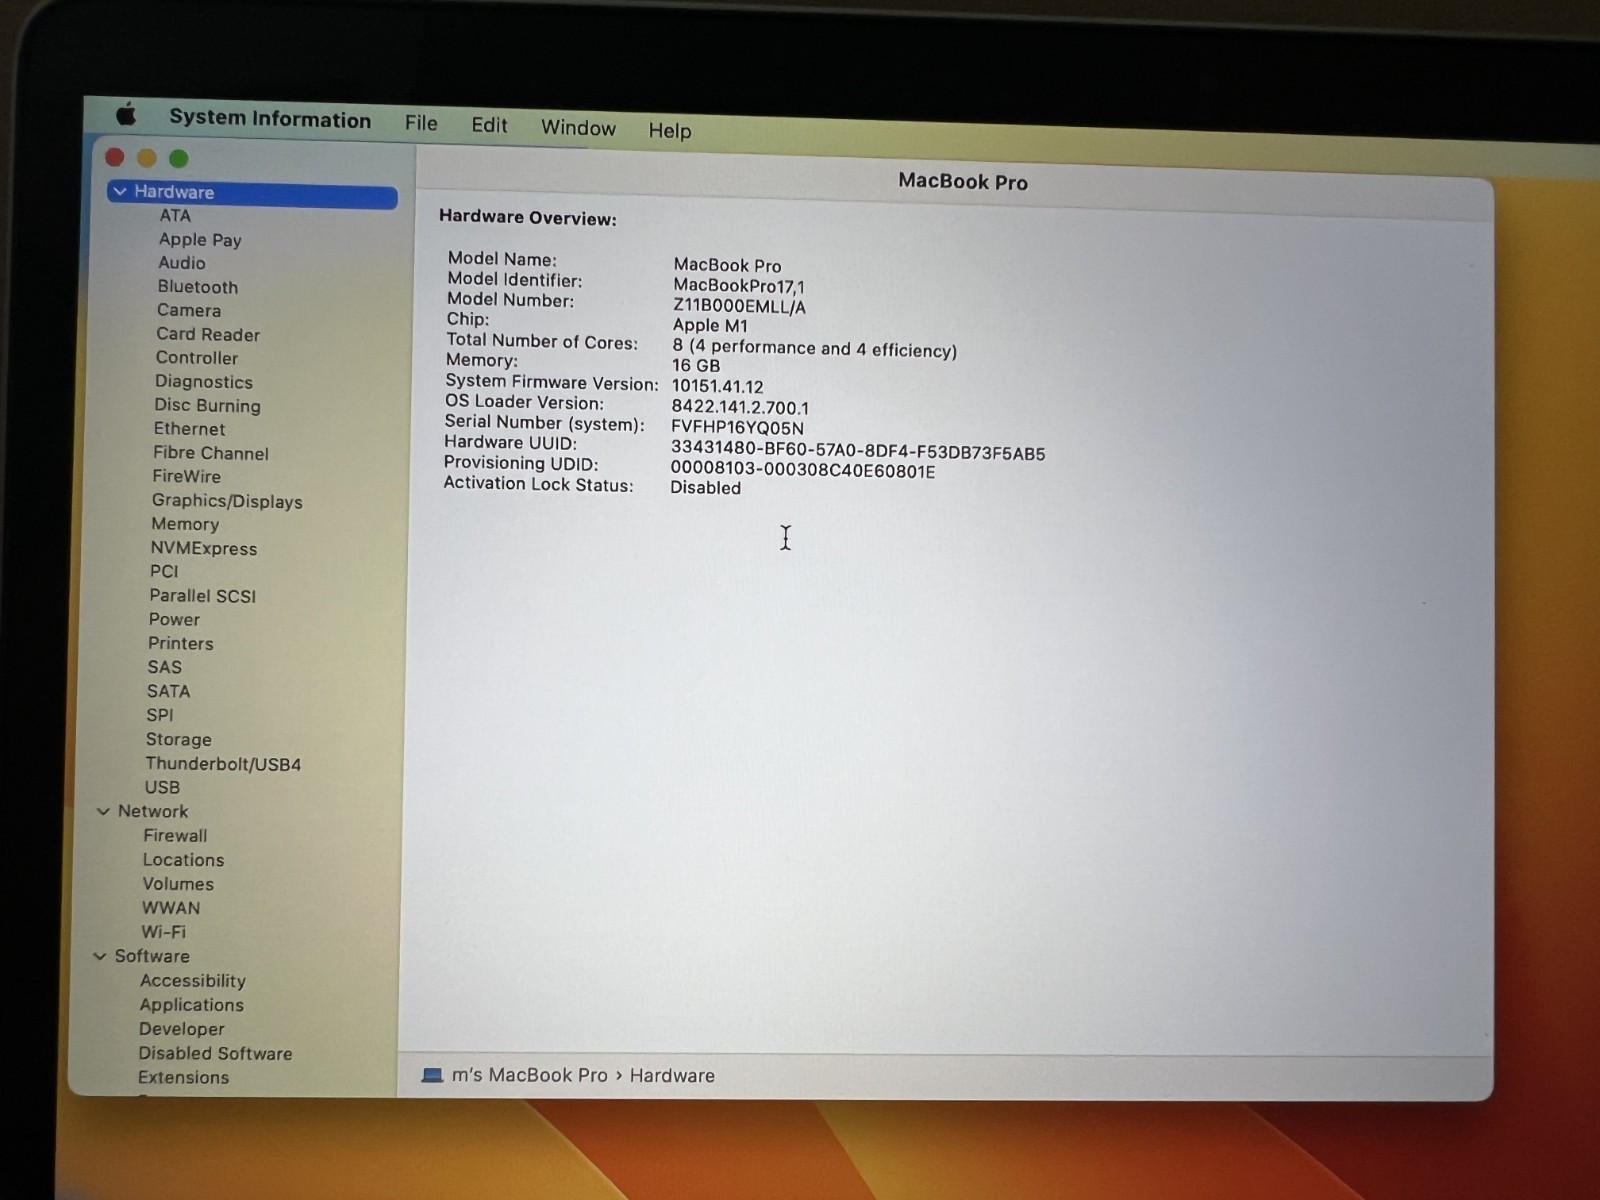Select Extensions under Software
1600x1200 pixels.
tap(184, 1077)
